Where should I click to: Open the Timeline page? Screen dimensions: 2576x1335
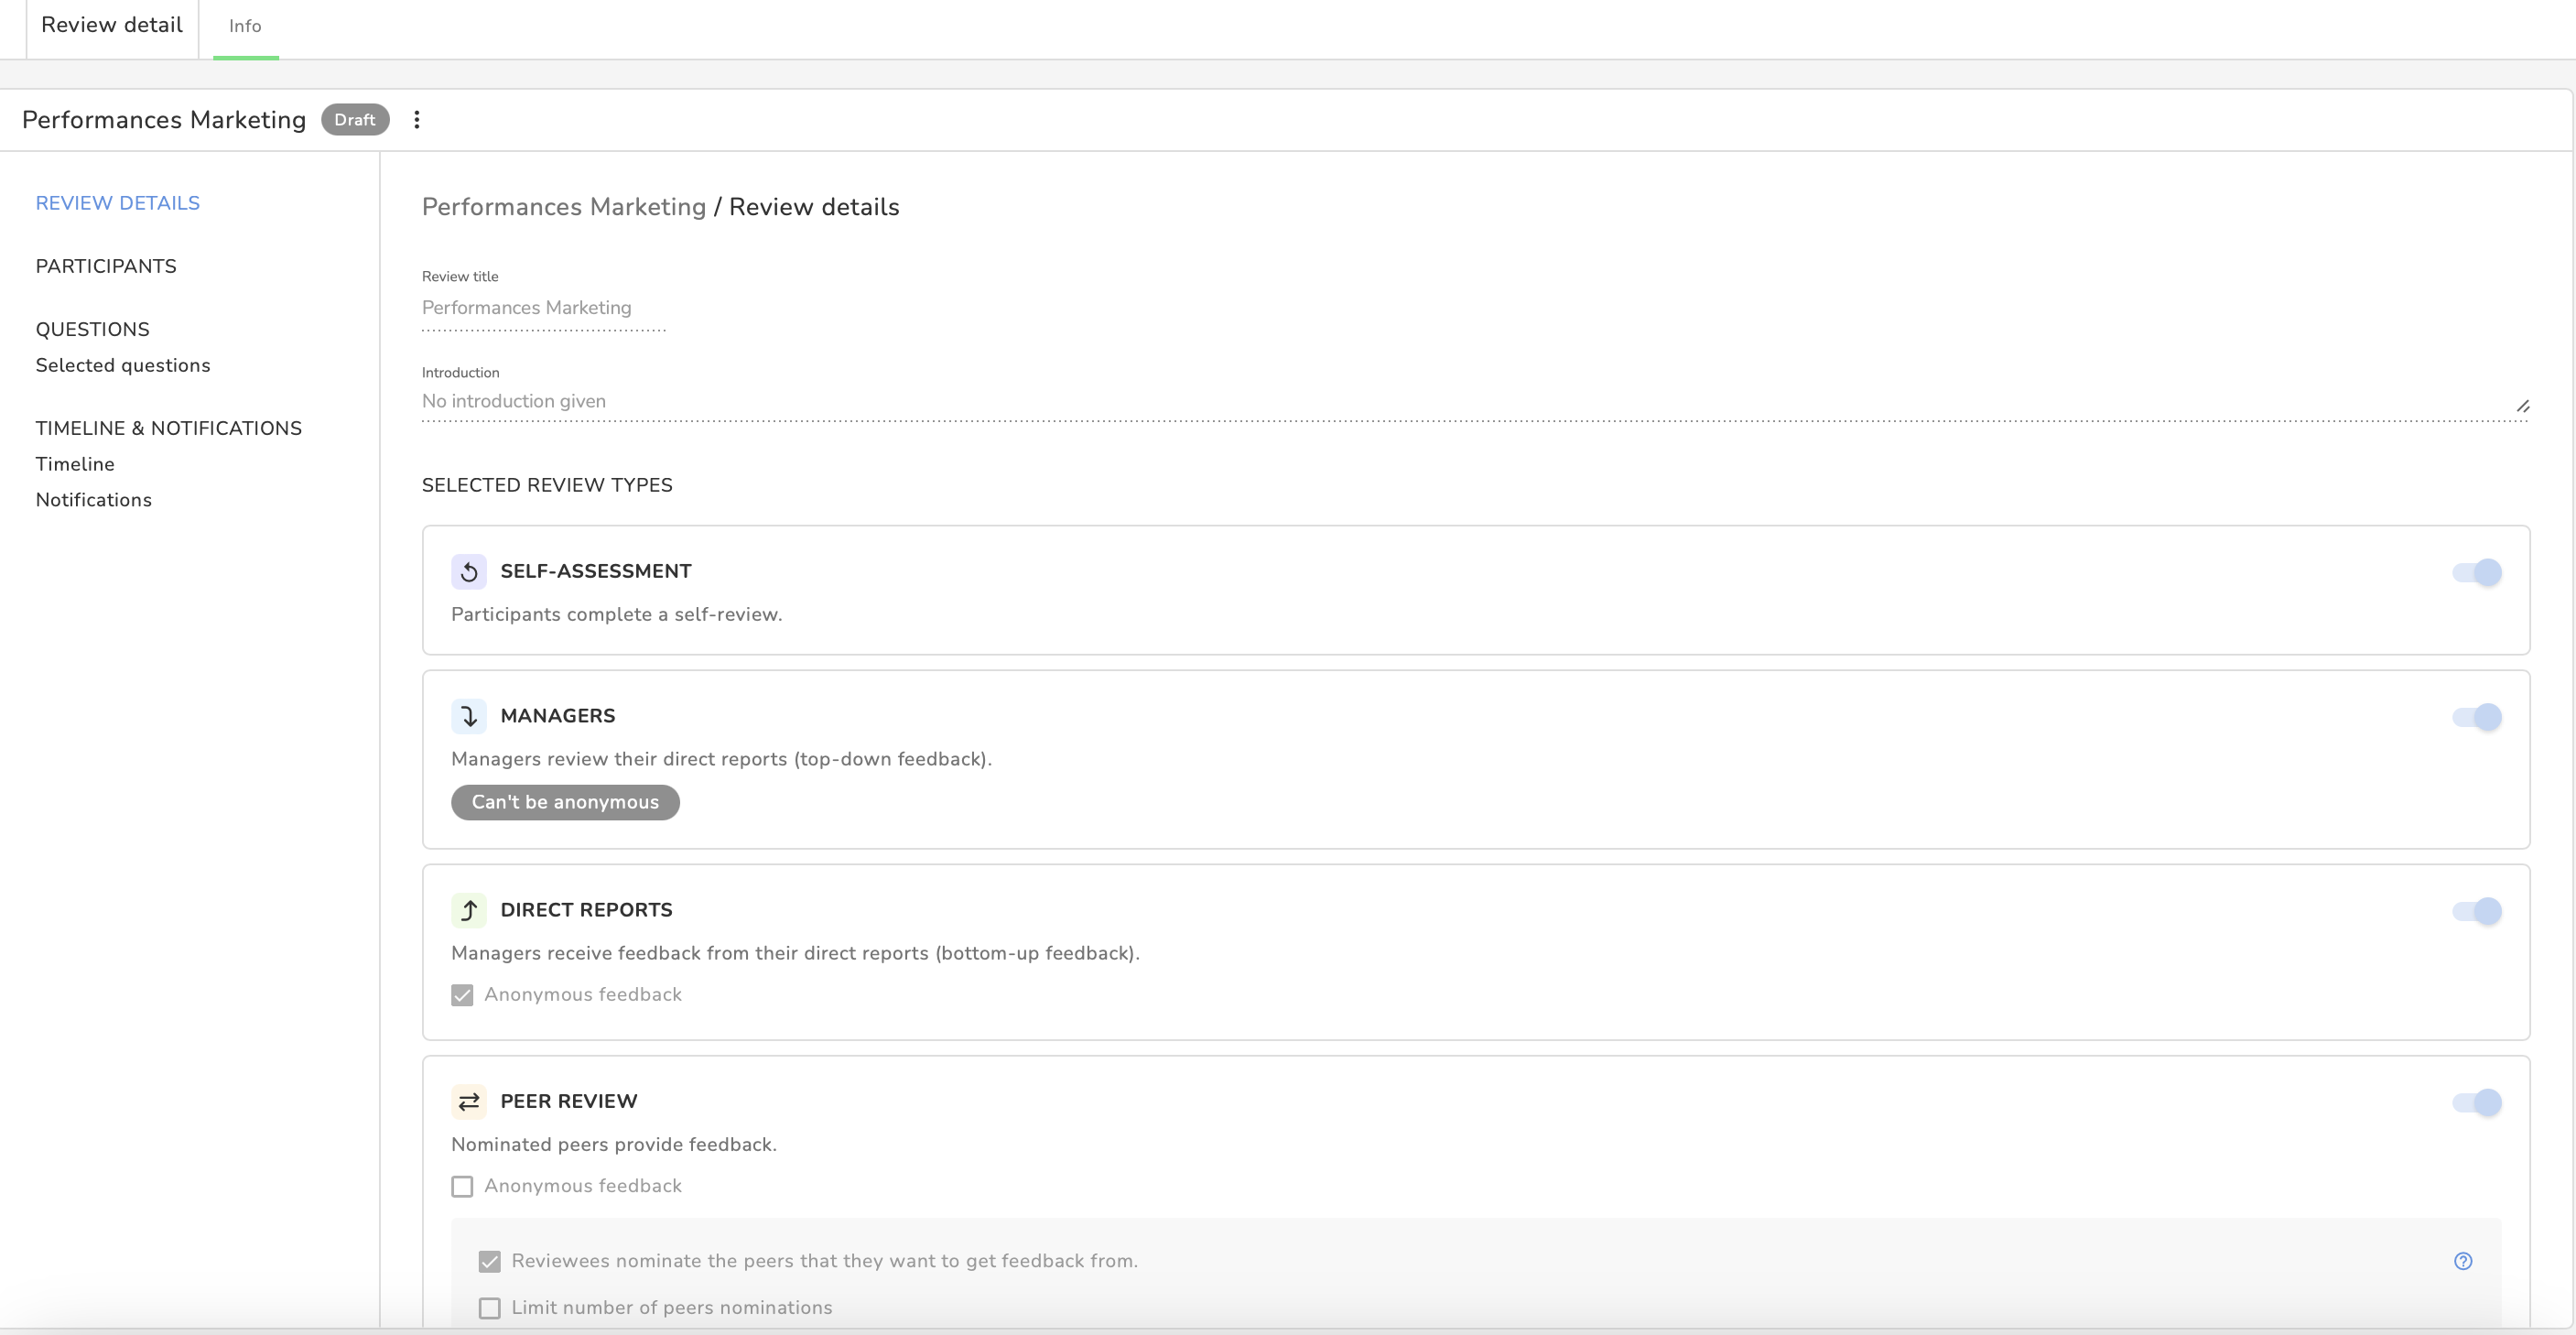click(75, 464)
